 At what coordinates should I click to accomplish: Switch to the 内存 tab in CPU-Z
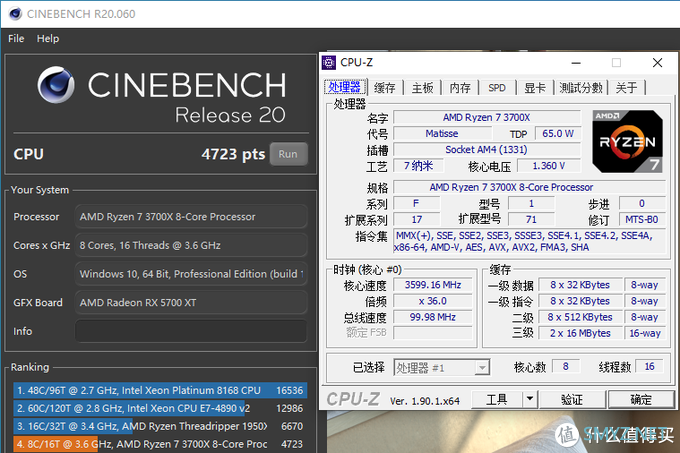point(460,88)
